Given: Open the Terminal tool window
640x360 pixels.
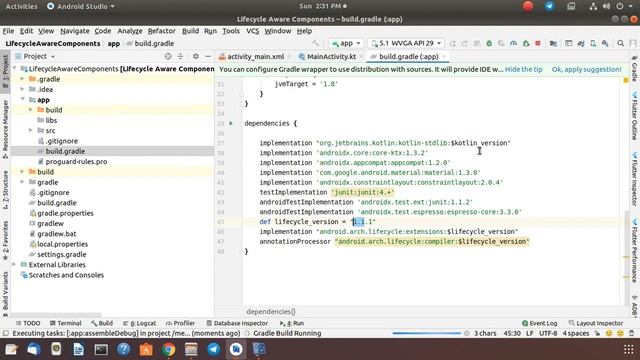Looking at the screenshot, I should point(66,323).
